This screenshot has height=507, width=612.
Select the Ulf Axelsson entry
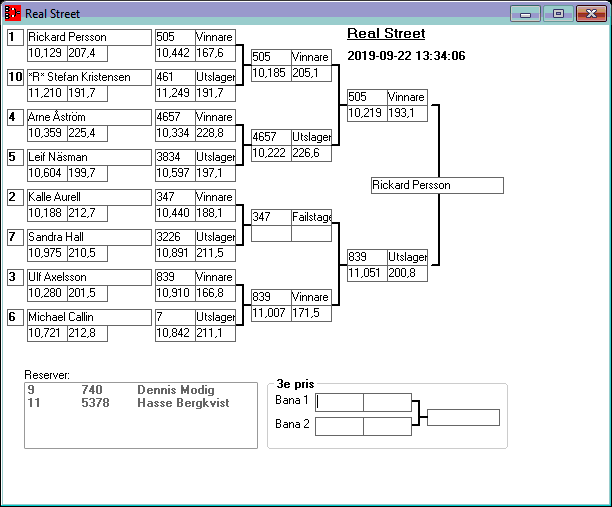tap(87, 277)
